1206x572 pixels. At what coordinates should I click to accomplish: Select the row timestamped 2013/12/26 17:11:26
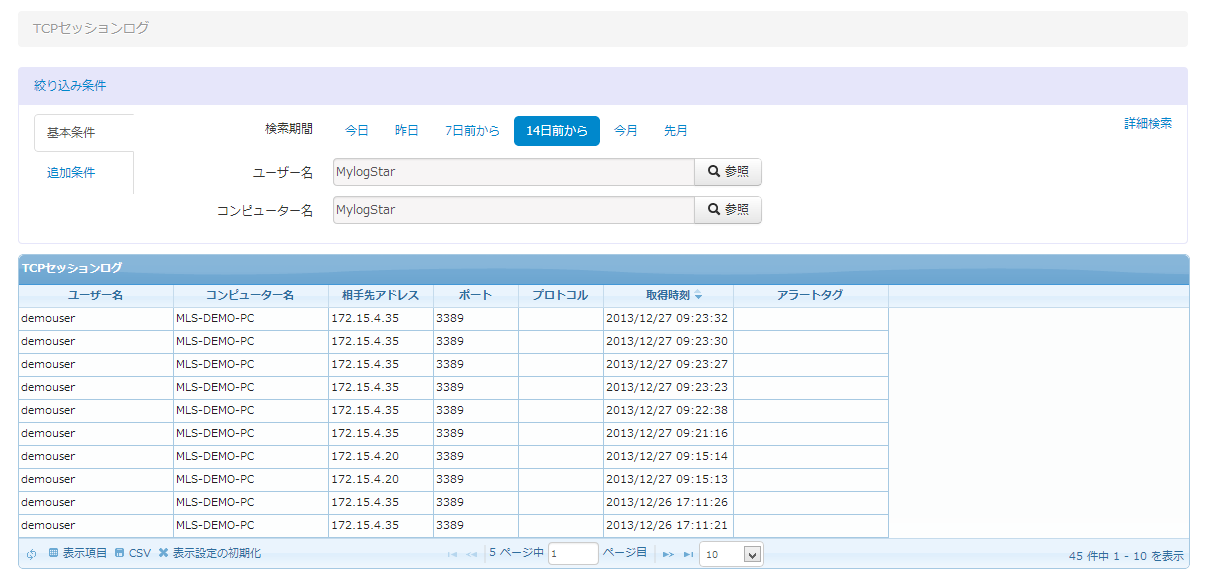tap(454, 503)
